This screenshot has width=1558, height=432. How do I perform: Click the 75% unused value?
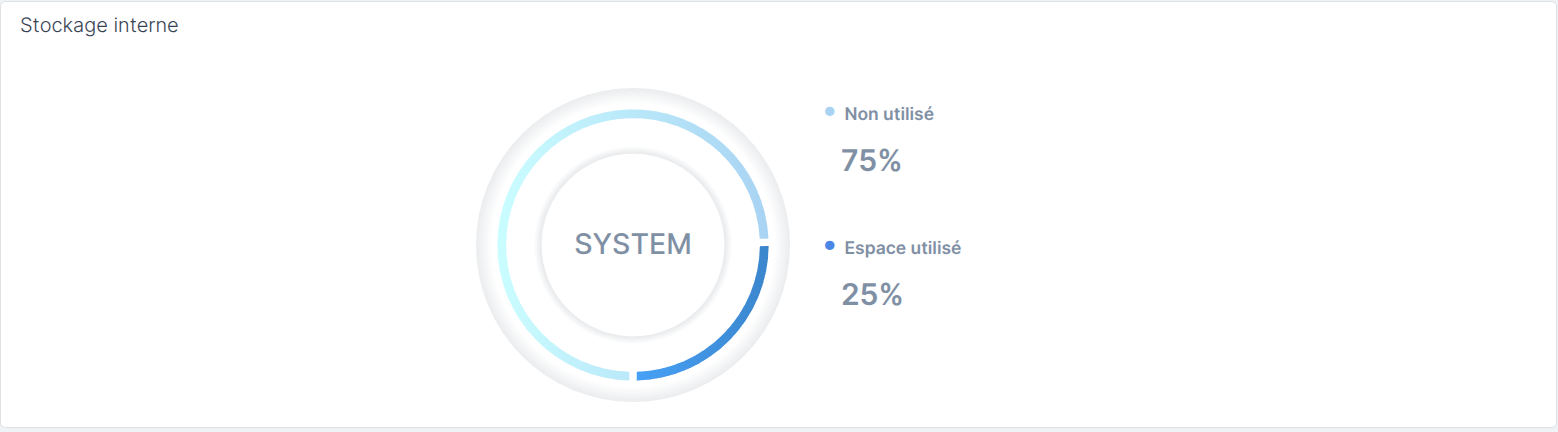tap(872, 161)
